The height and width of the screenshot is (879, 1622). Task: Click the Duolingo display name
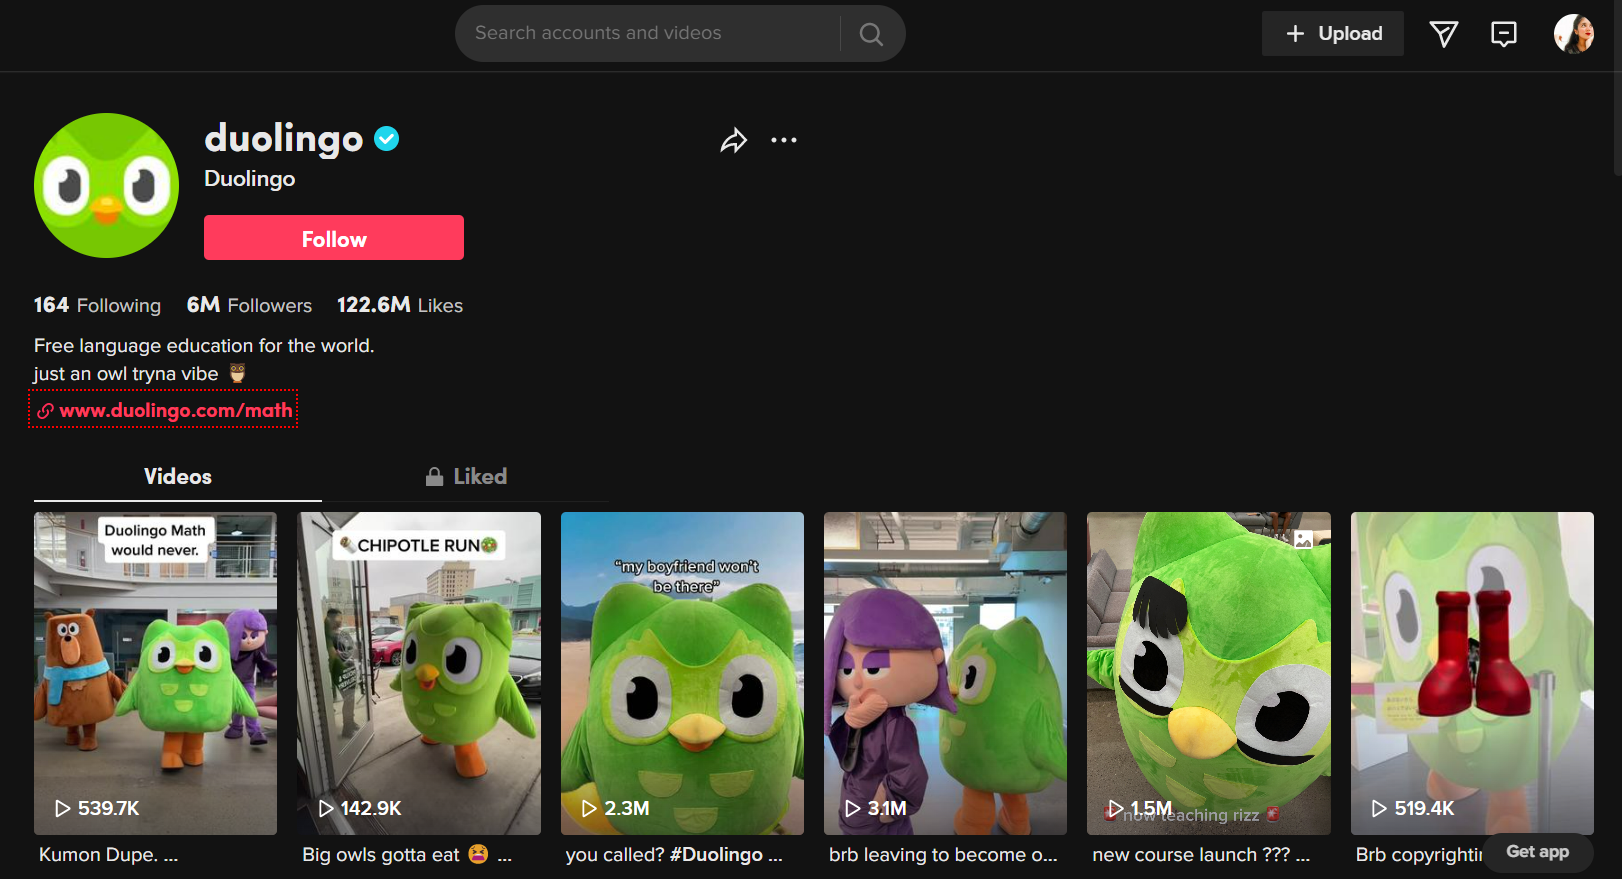(x=250, y=179)
